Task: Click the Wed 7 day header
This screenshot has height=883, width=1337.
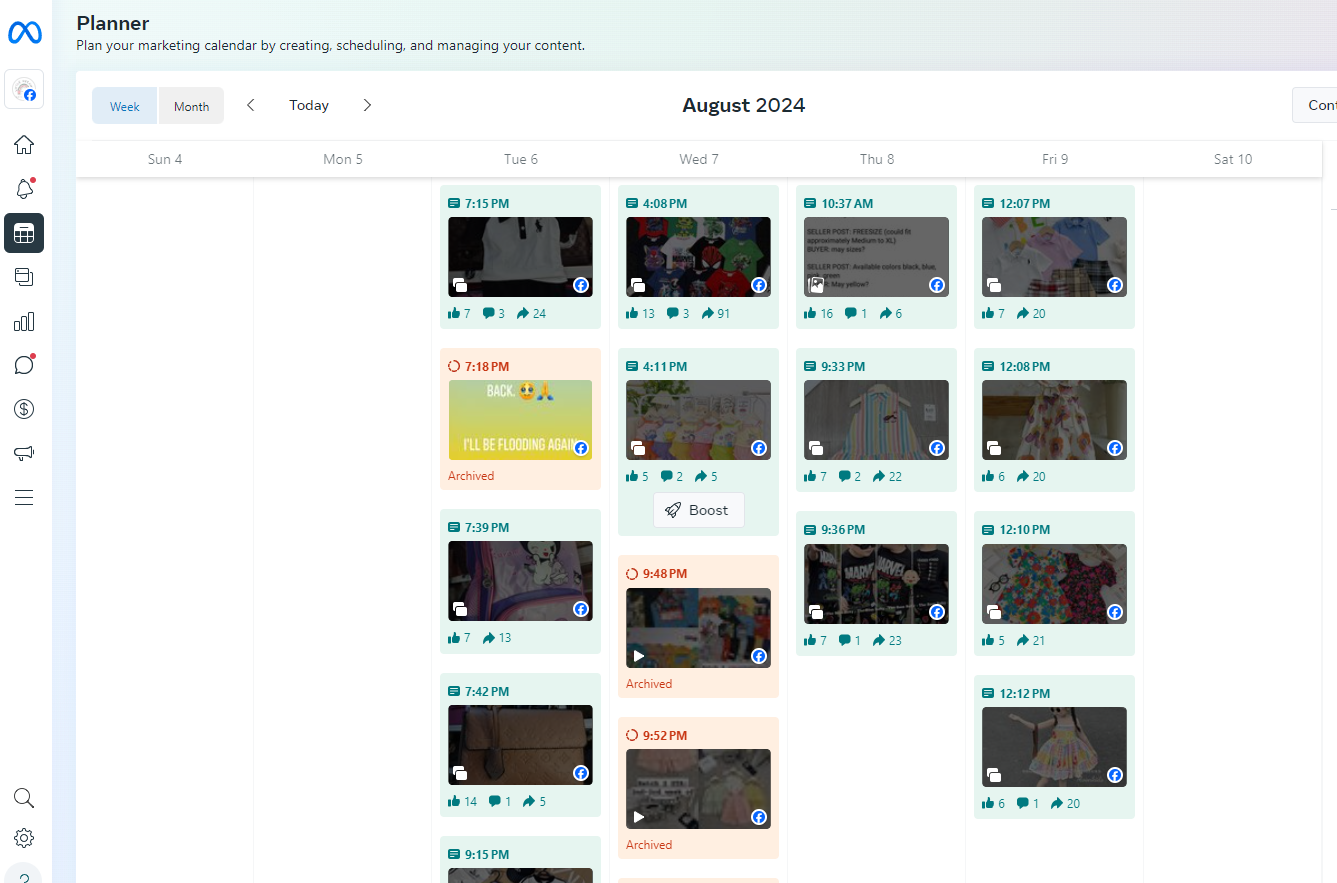Action: pyautogui.click(x=699, y=159)
